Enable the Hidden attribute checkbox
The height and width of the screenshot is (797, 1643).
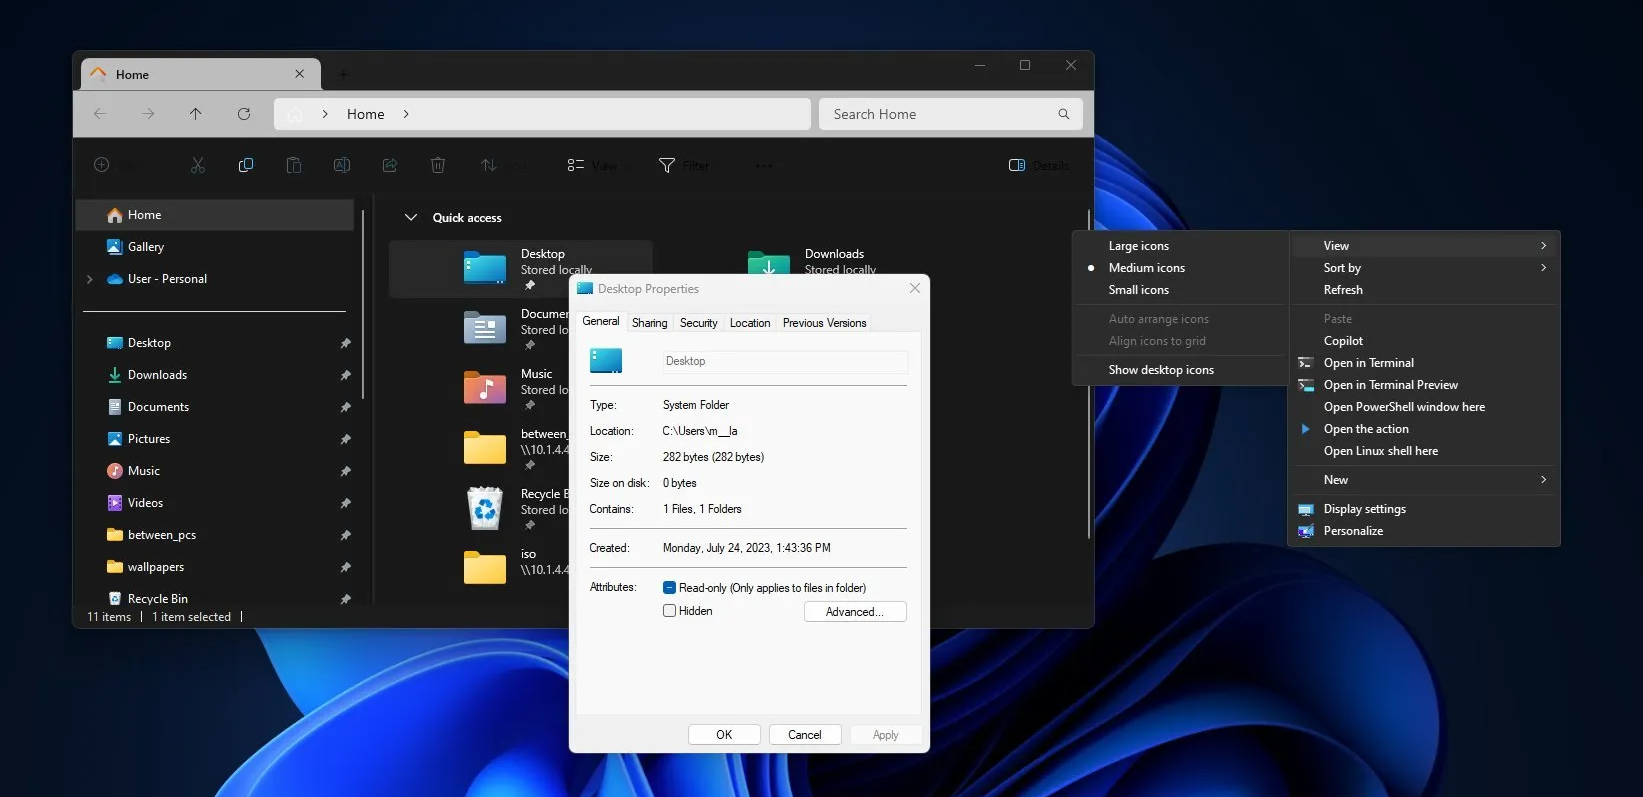[670, 611]
